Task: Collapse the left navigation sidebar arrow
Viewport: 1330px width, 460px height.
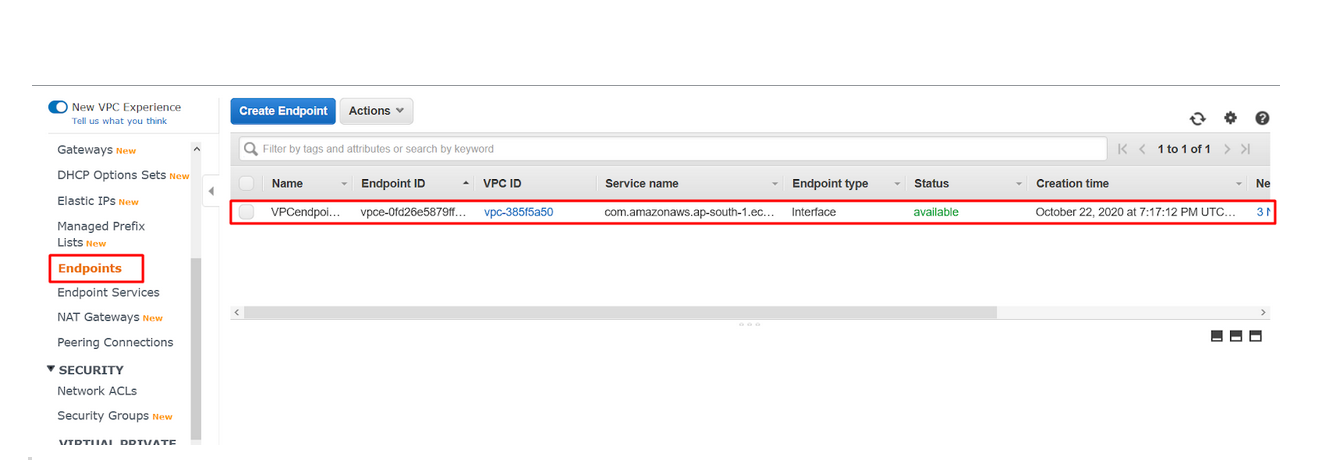Action: tap(211, 191)
